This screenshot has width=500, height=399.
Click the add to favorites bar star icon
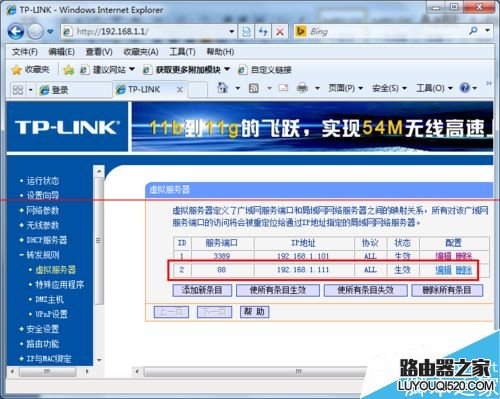click(69, 70)
